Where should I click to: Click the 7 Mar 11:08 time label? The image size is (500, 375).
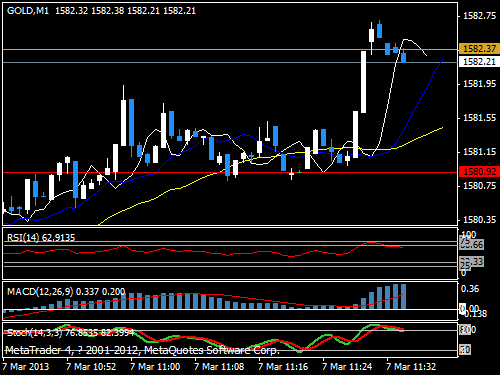tap(219, 367)
